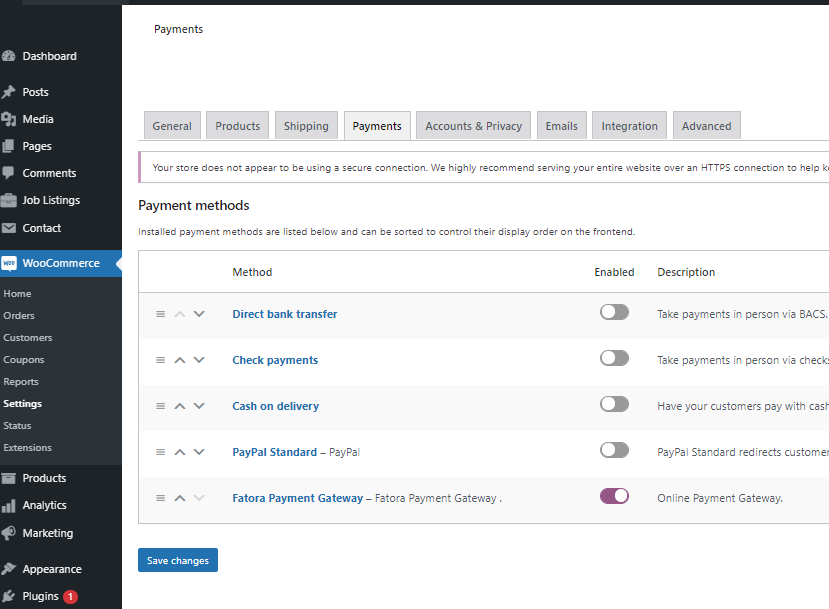
Task: Grab the drag handle for Direct bank transfer
Action: coord(161,314)
